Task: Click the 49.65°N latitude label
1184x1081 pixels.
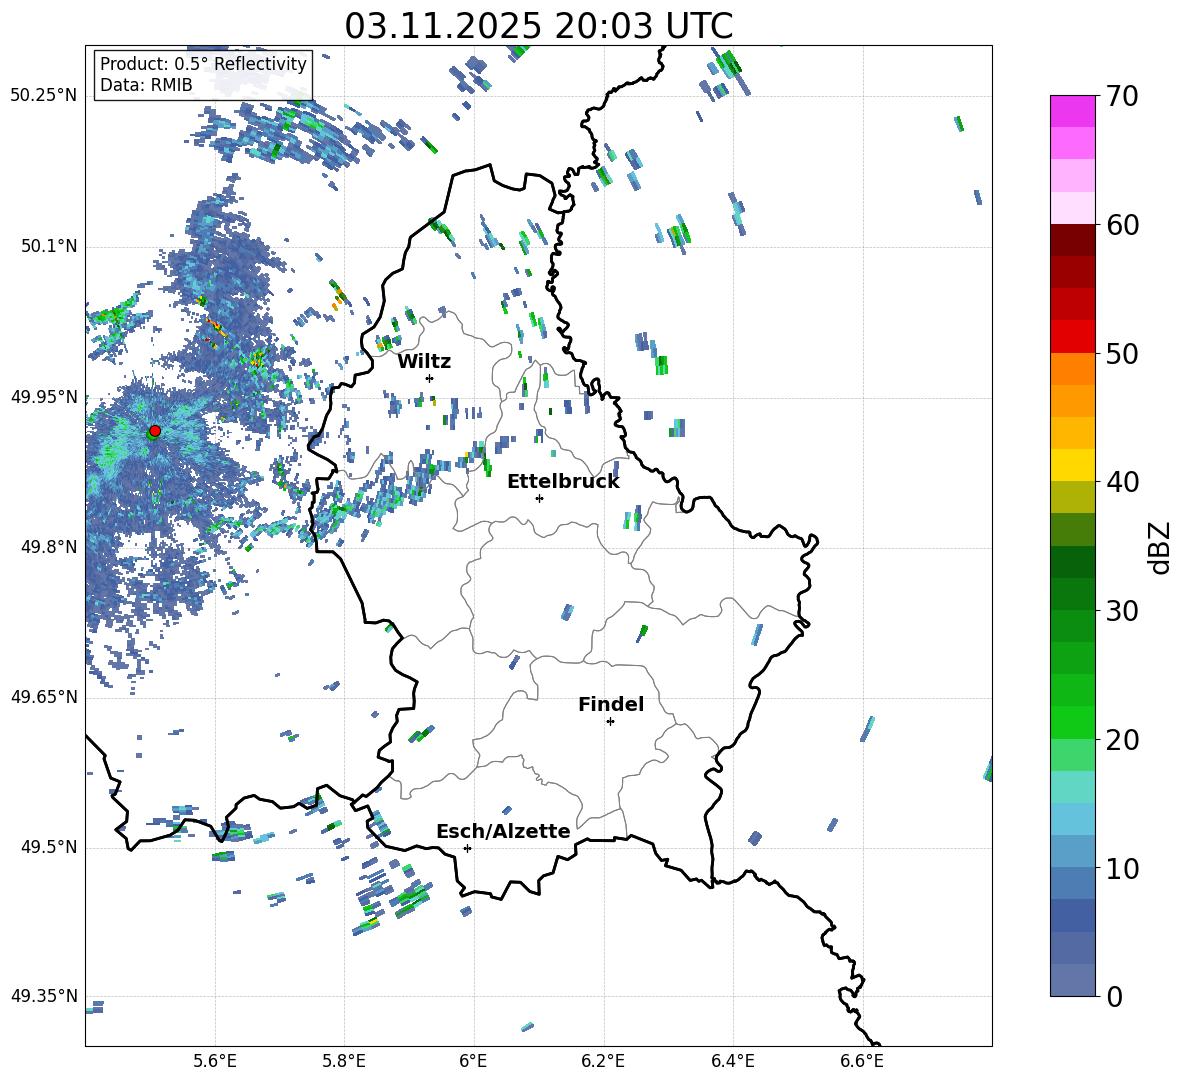Action: click(x=44, y=697)
